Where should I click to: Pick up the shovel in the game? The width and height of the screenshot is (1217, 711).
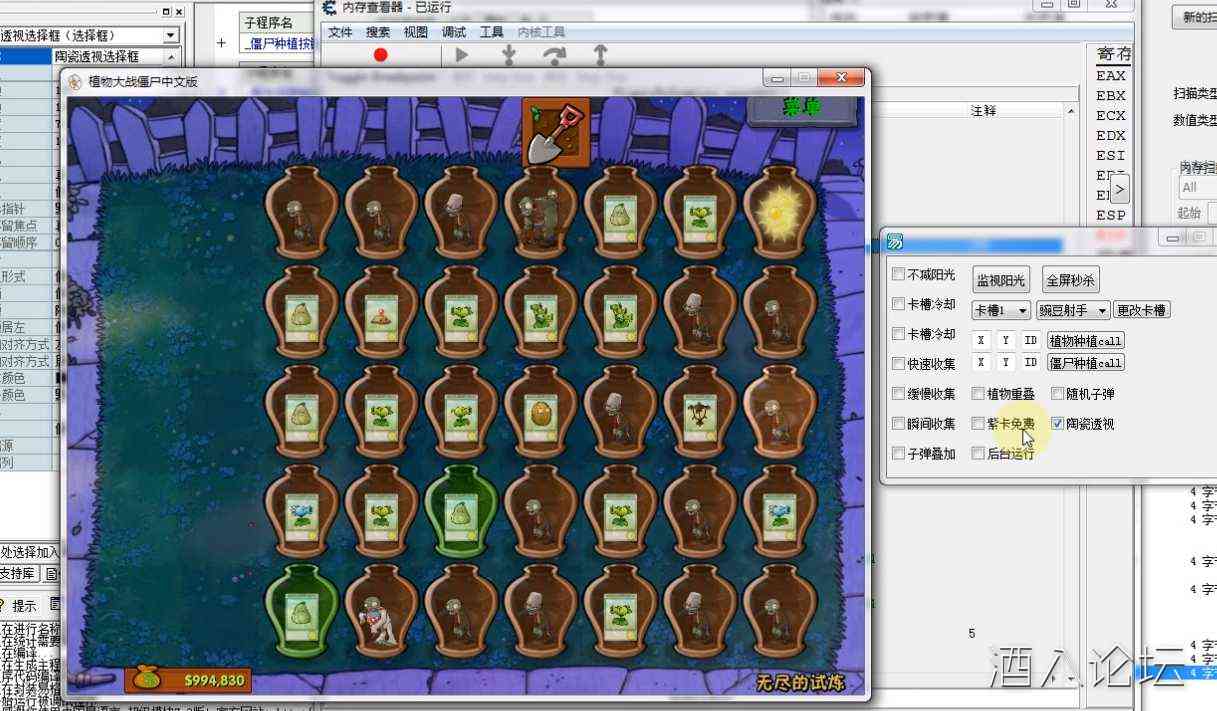tap(555, 131)
